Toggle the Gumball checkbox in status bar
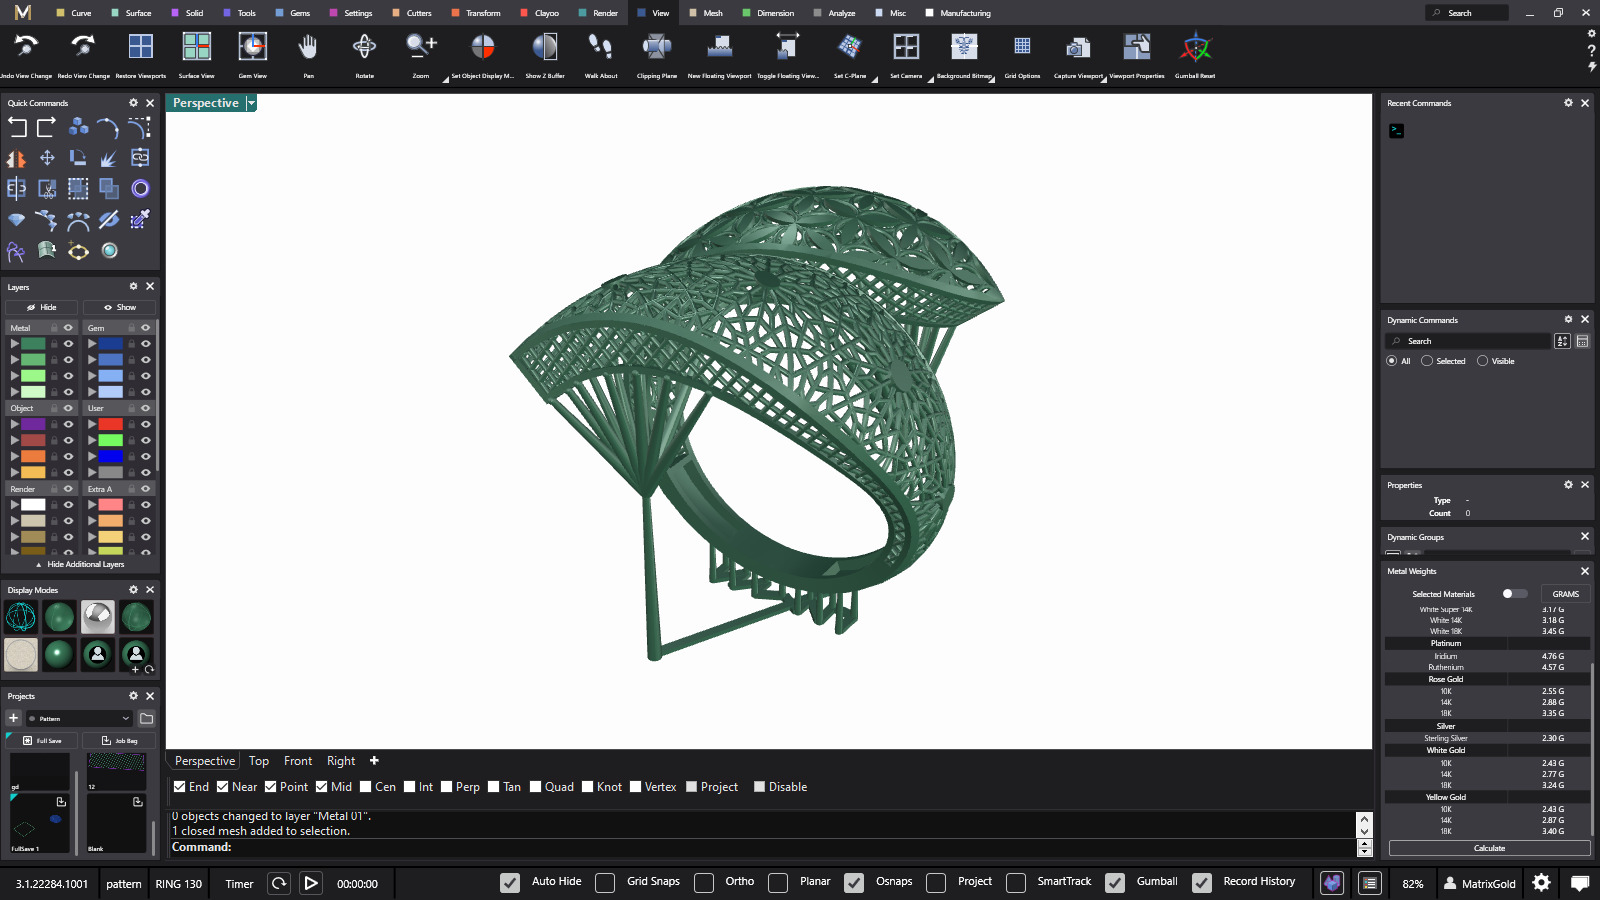Image resolution: width=1600 pixels, height=900 pixels. 1115,883
